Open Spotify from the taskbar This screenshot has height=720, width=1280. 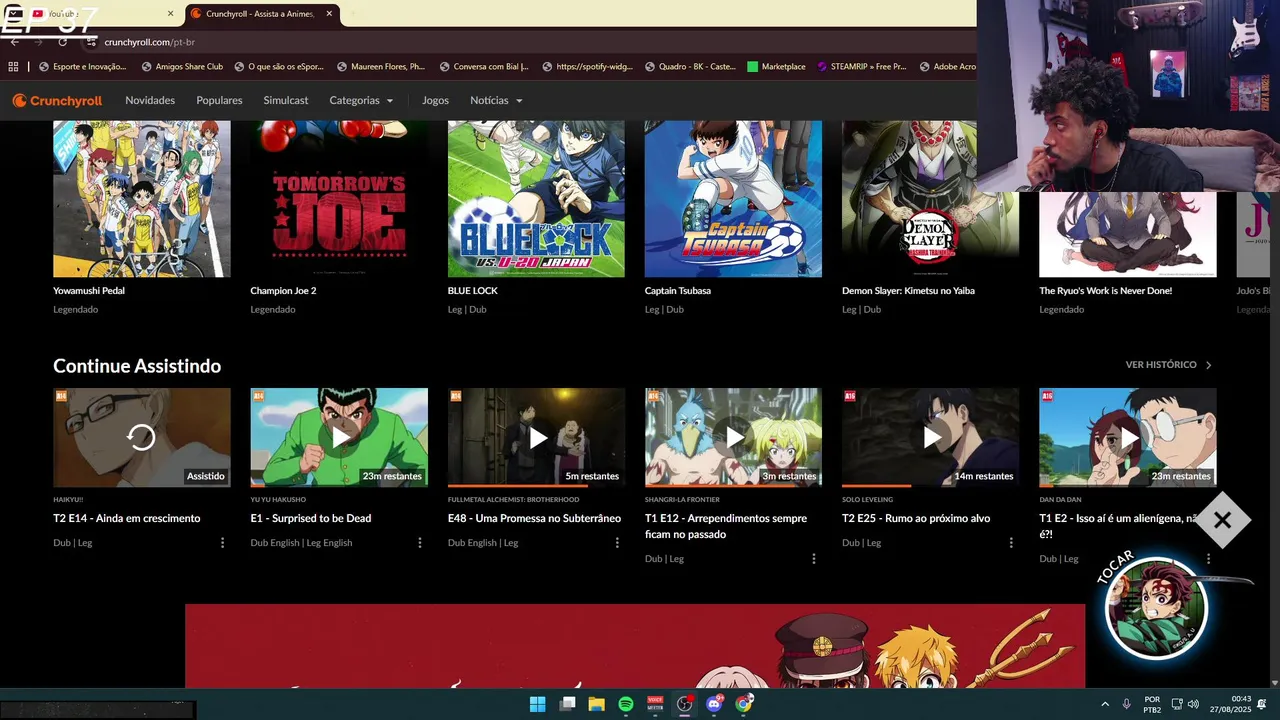pyautogui.click(x=625, y=704)
